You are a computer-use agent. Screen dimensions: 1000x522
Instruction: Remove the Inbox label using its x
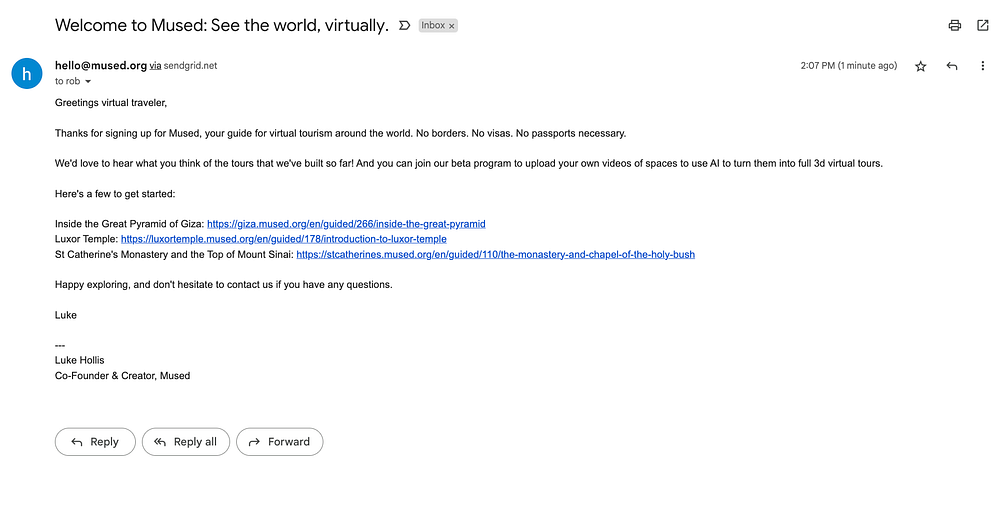pyautogui.click(x=451, y=26)
